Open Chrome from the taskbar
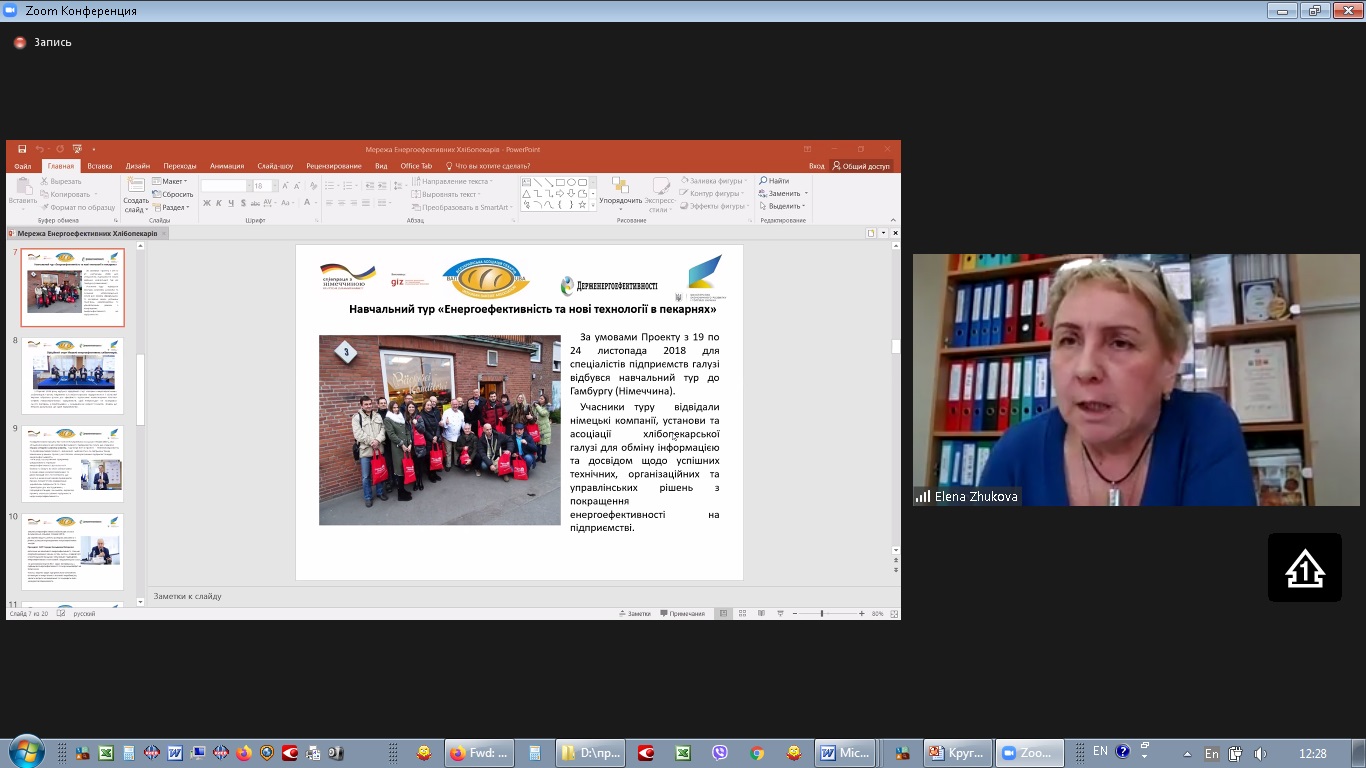Viewport: 1366px width, 768px height. pos(757,753)
